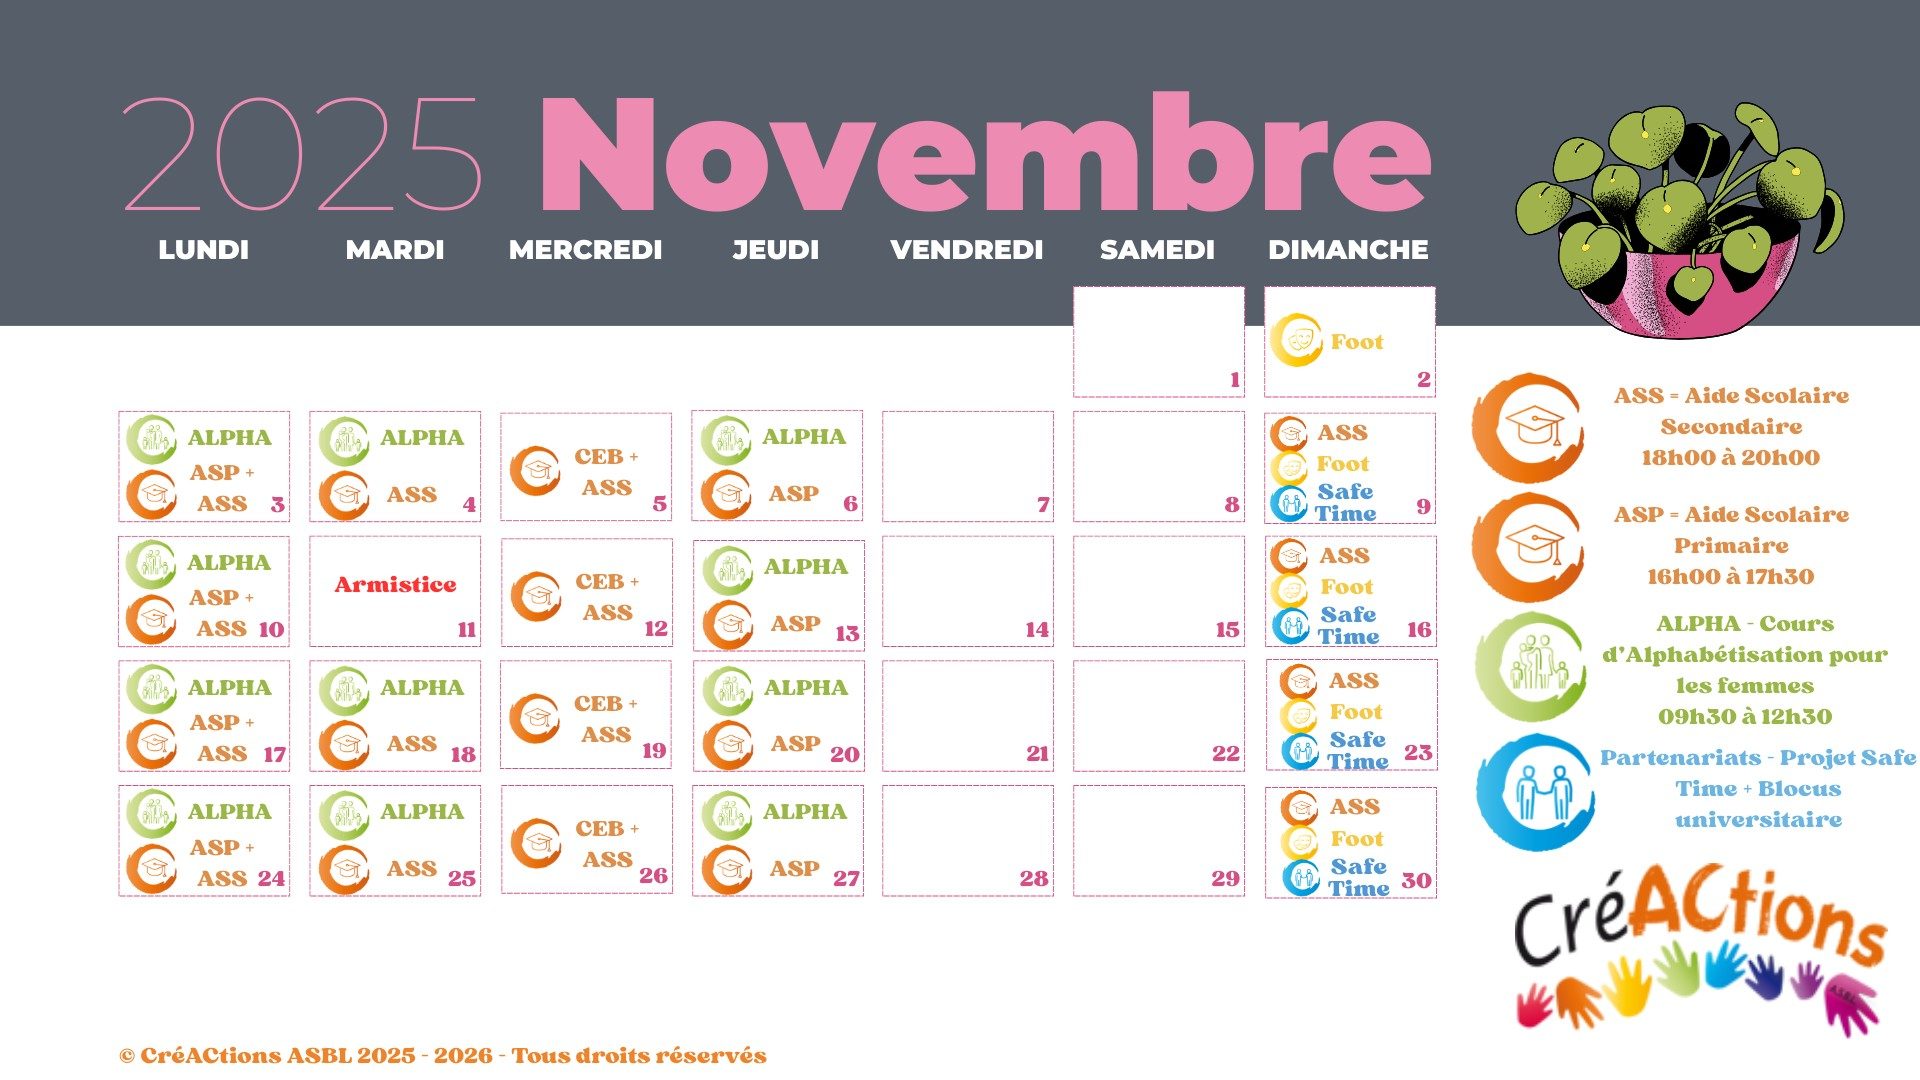
Task: Click the green ALPHA icon on November 3
Action: (152, 438)
